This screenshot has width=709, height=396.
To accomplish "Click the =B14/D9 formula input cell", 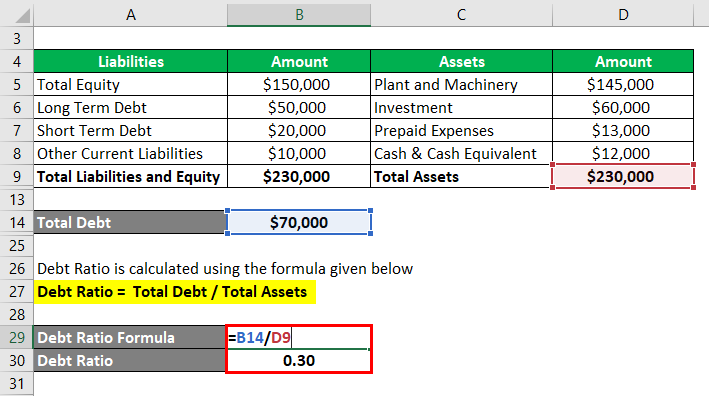I will click(299, 337).
